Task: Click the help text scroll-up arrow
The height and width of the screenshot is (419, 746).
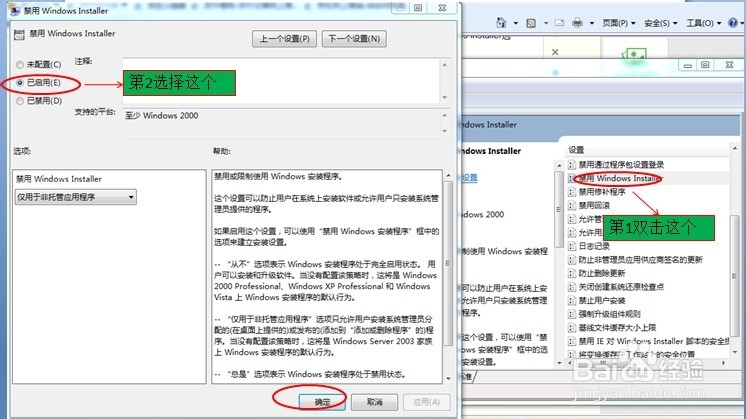Action: click(448, 175)
